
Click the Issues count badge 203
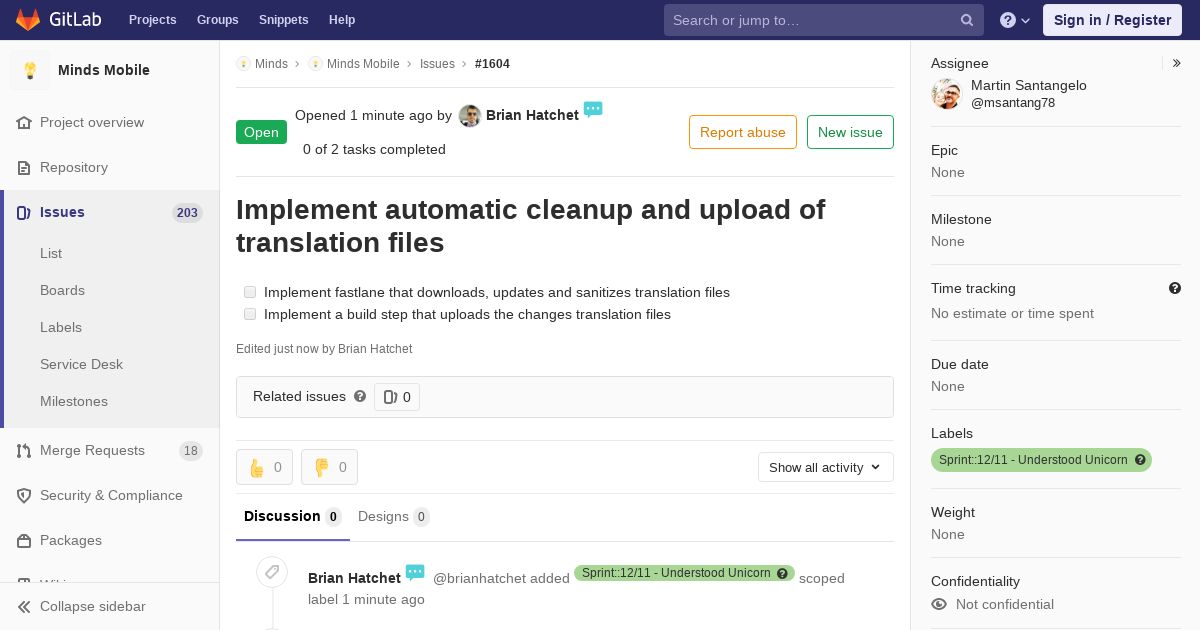point(187,212)
